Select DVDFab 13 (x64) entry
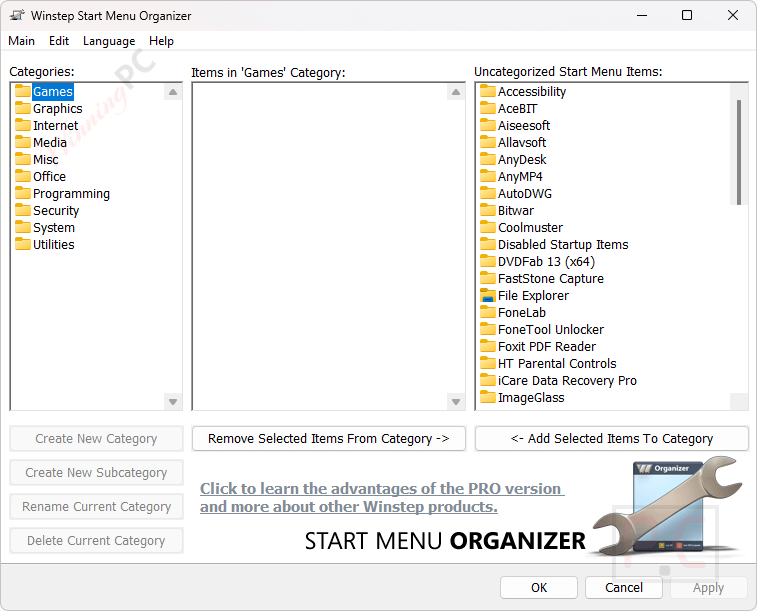Viewport: 757px width, 611px height. coord(546,261)
